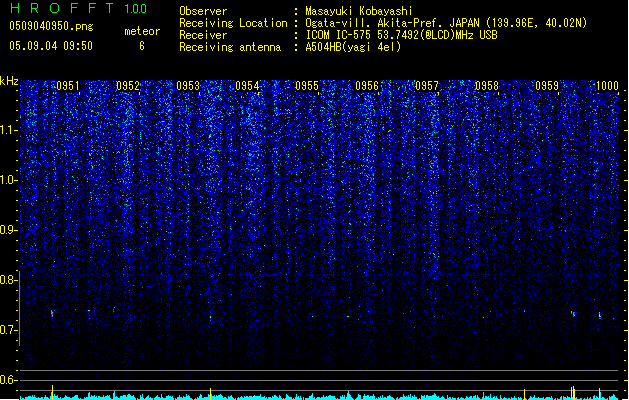Click the HROFFT 1.0.0 title text
Image resolution: width=629 pixels, height=400 pixels.
point(79,8)
